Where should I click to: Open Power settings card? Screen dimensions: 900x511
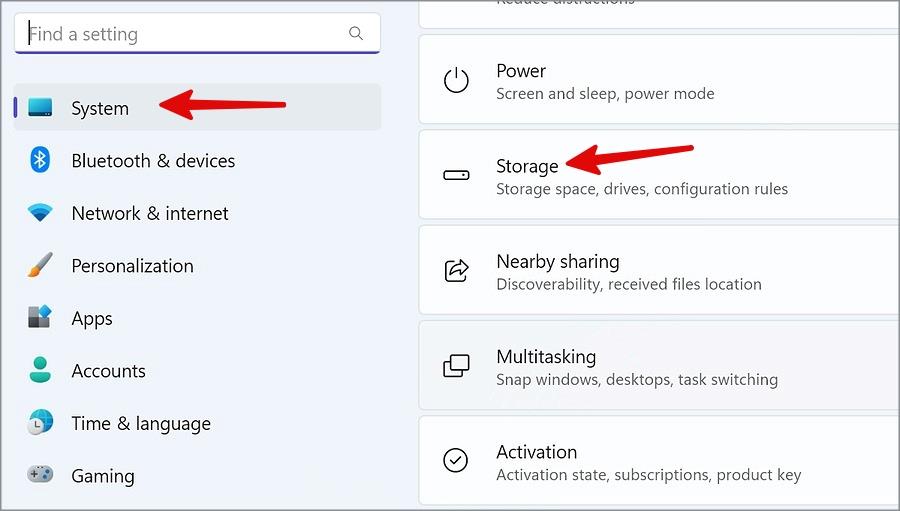point(659,79)
